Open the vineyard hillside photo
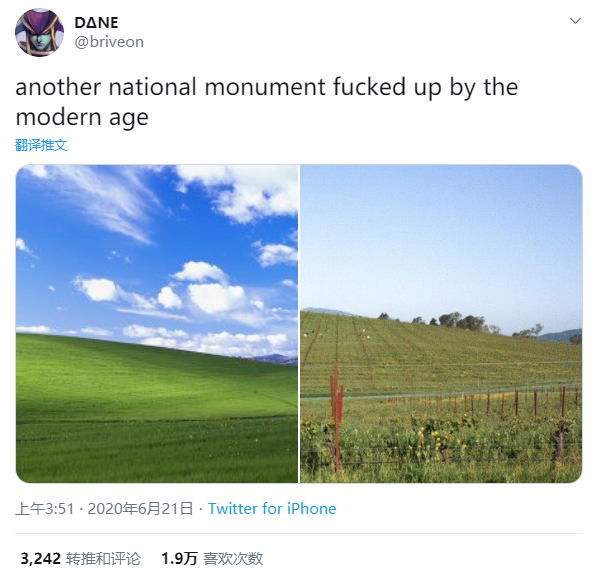Viewport: 598px width, 580px height. (x=441, y=324)
